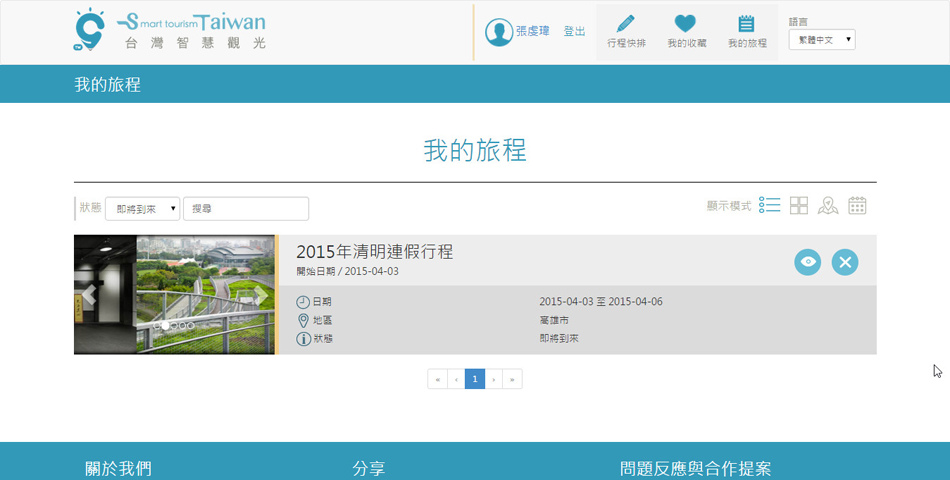This screenshot has width=950, height=480.
Task: Click the trip photo thumbnail
Action: [x=174, y=295]
